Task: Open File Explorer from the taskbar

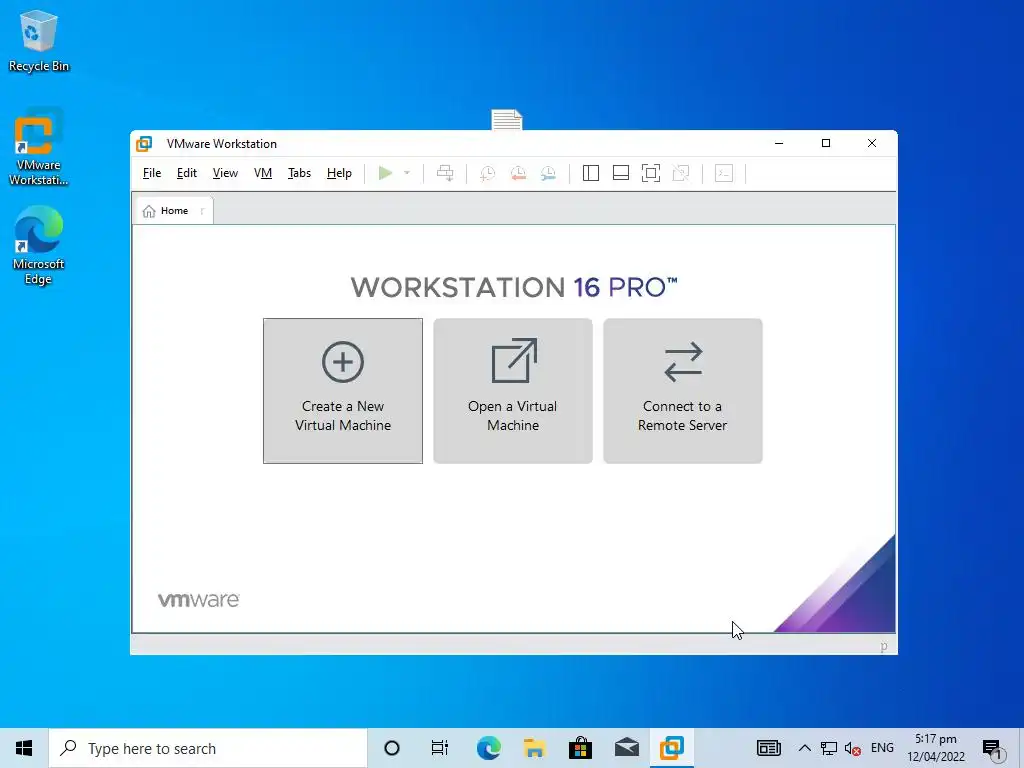Action: [x=534, y=748]
